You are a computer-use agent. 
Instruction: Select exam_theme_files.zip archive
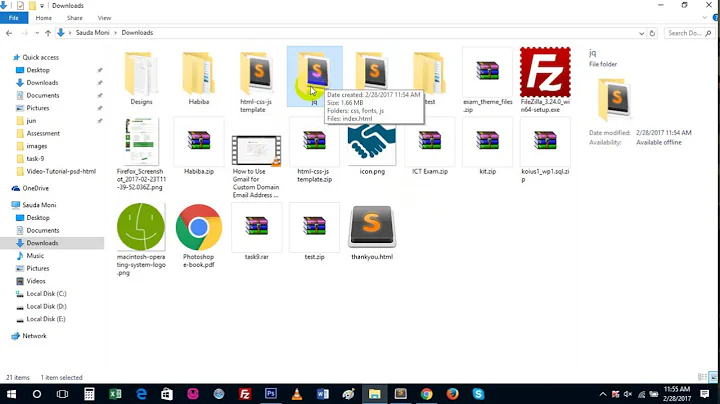pos(487,80)
